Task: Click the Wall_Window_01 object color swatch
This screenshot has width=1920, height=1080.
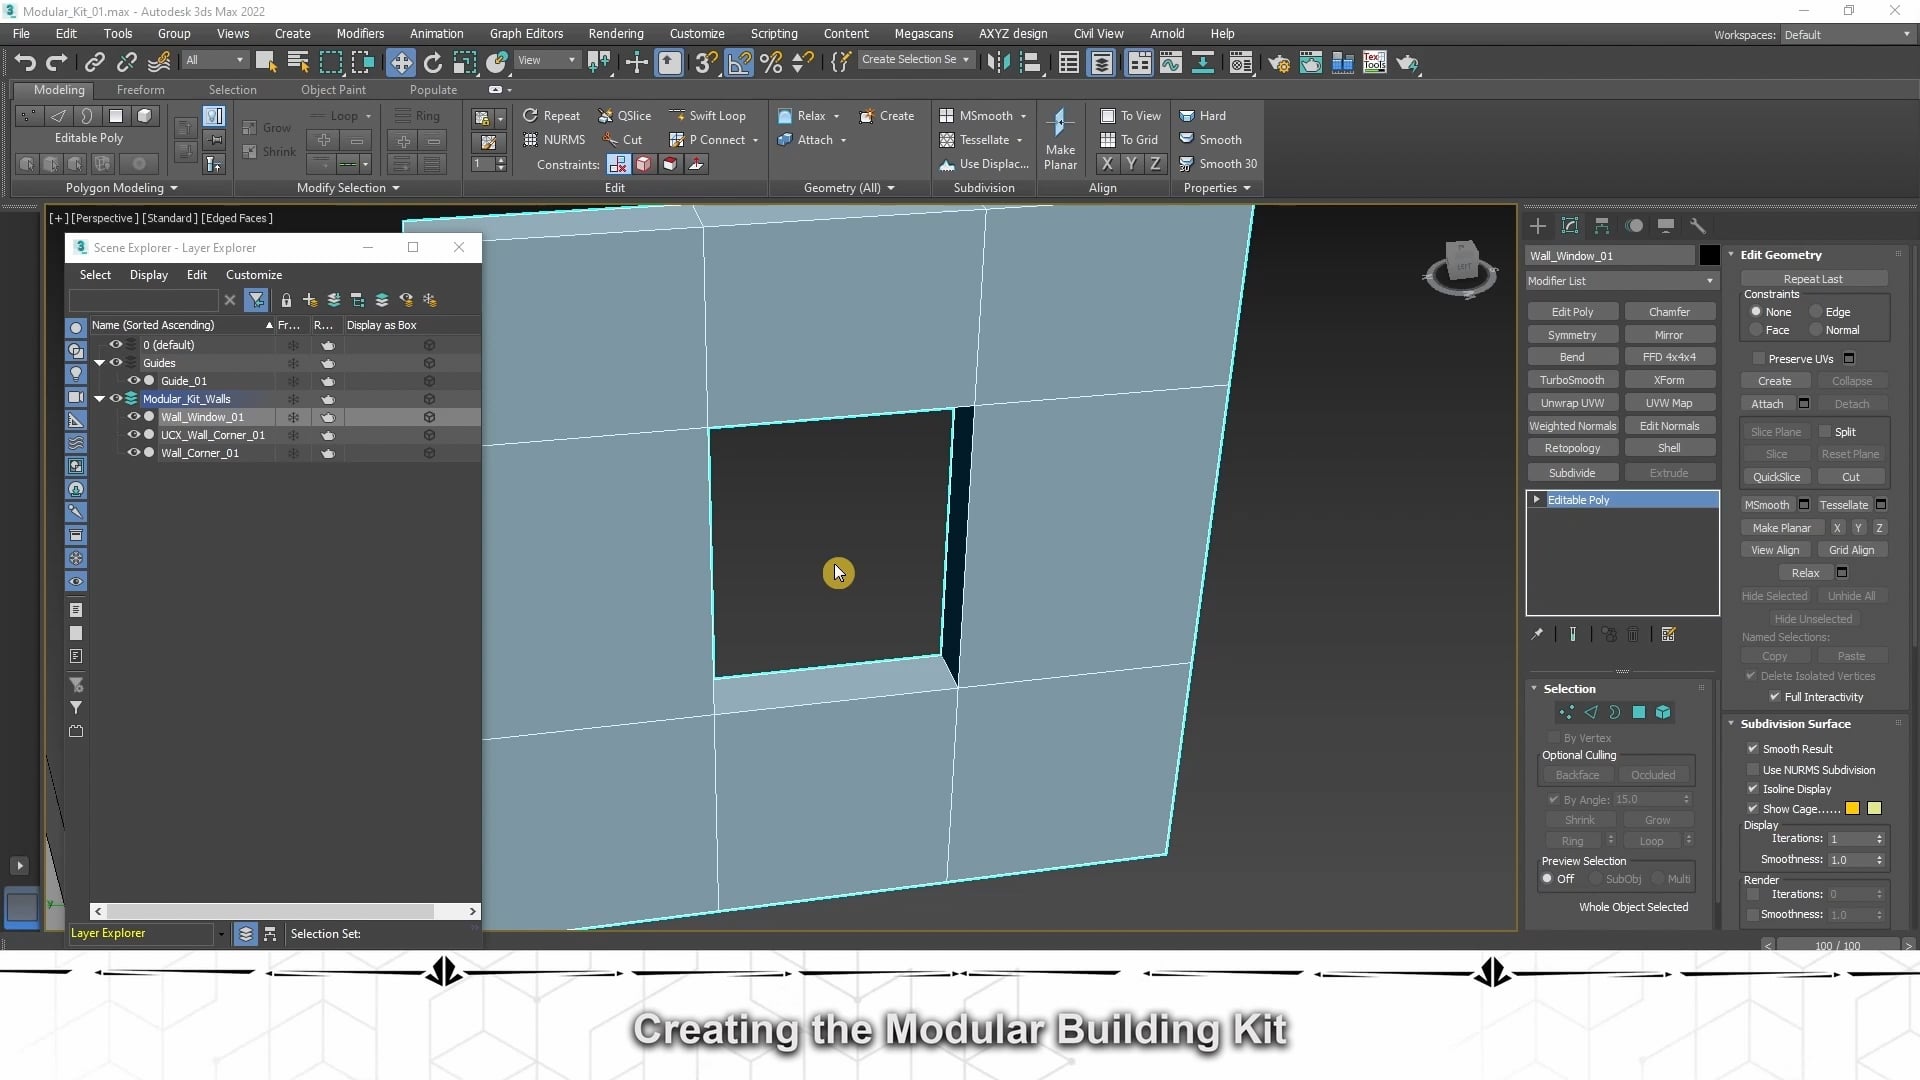Action: [1710, 256]
